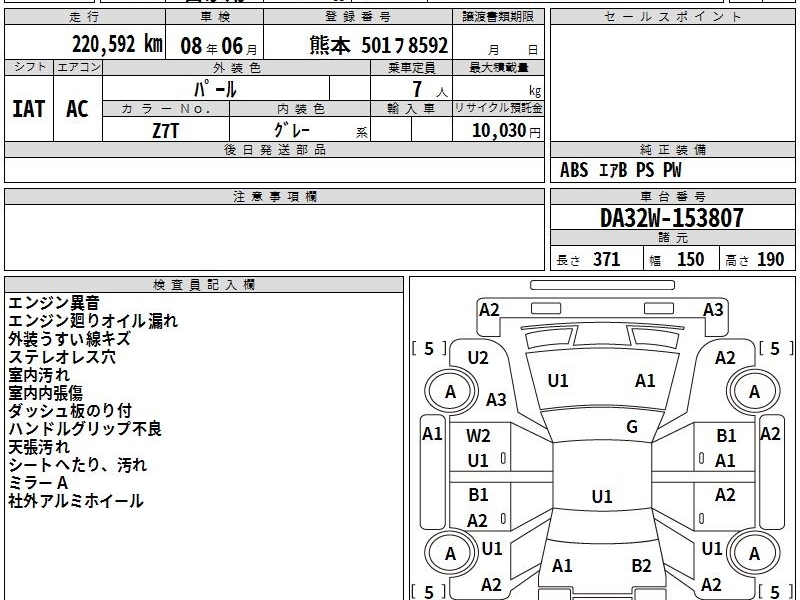Click the mileage value 220,592 km

click(x=117, y=44)
